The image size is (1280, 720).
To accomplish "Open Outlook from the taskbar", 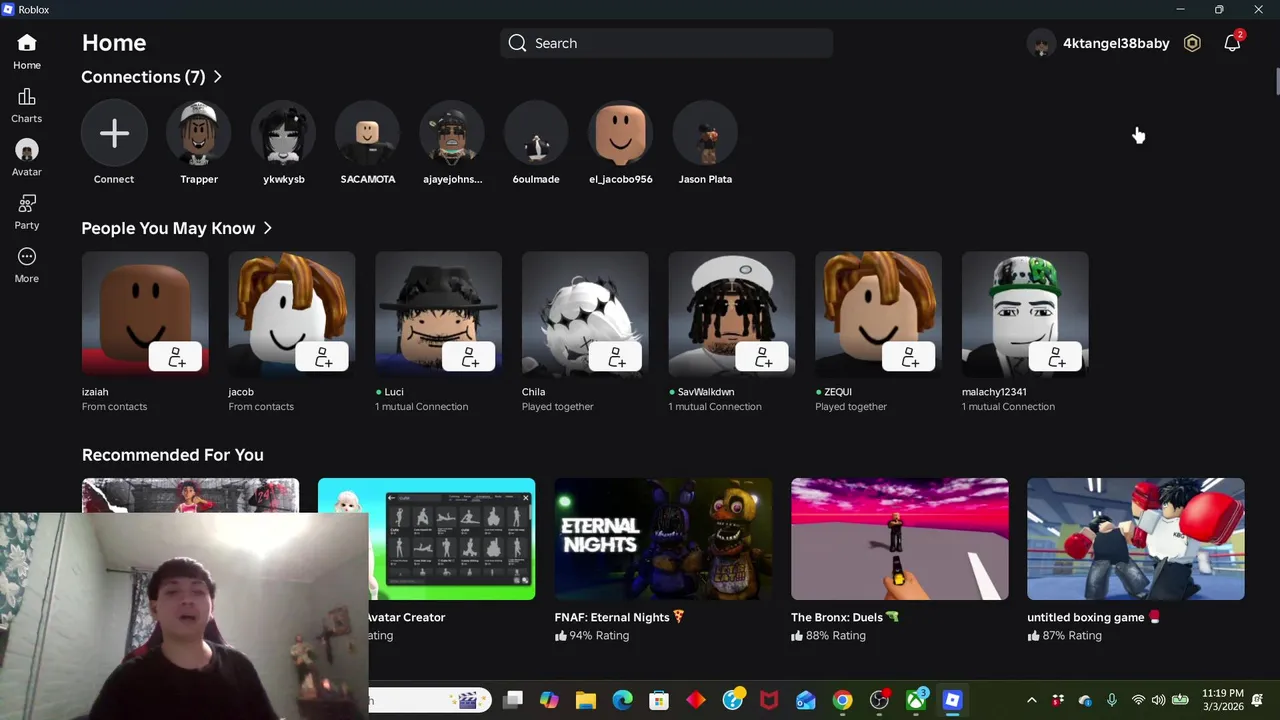I will tap(806, 700).
